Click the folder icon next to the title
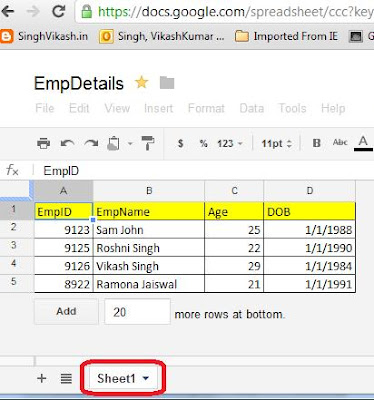The height and width of the screenshot is (400, 374). (x=167, y=83)
